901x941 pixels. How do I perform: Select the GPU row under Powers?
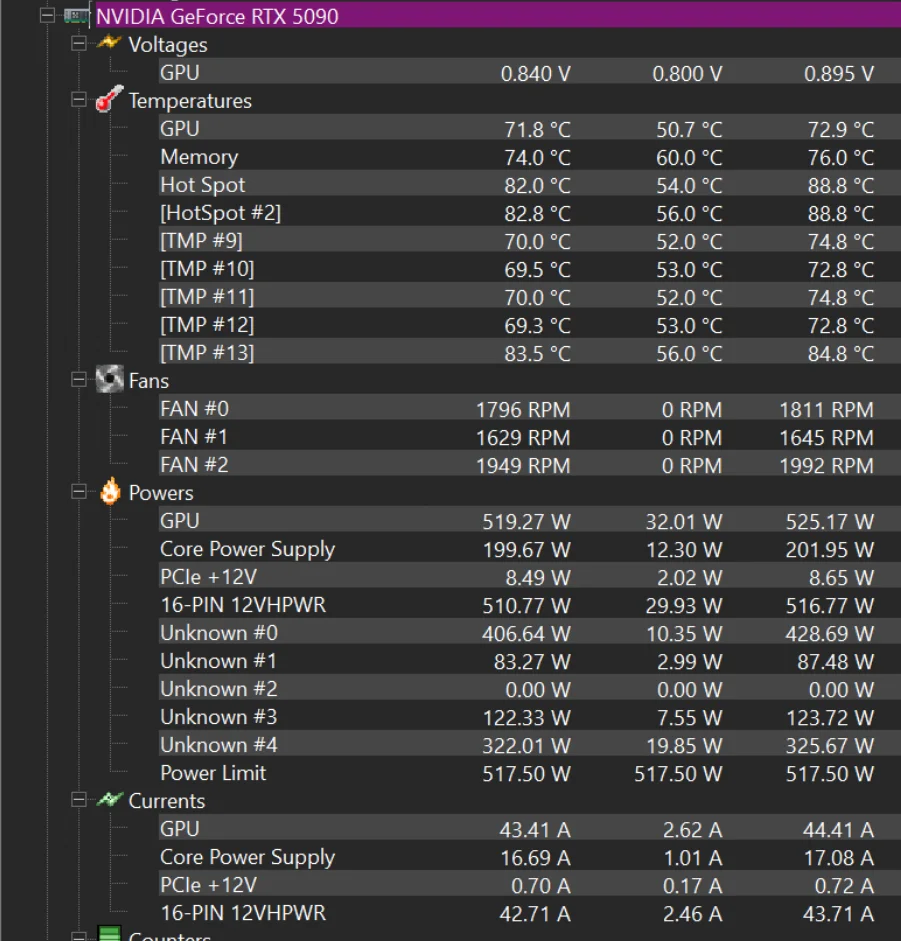click(529, 520)
